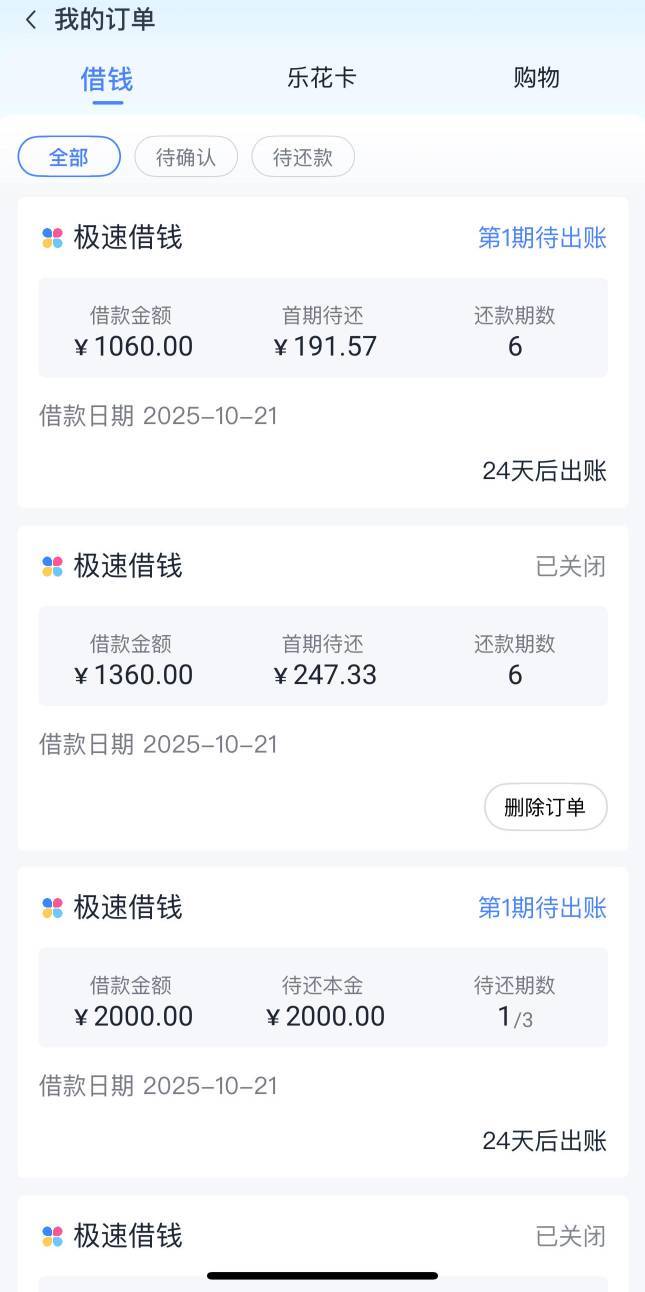645x1292 pixels.
Task: Open the 购物 tab
Action: 536,78
